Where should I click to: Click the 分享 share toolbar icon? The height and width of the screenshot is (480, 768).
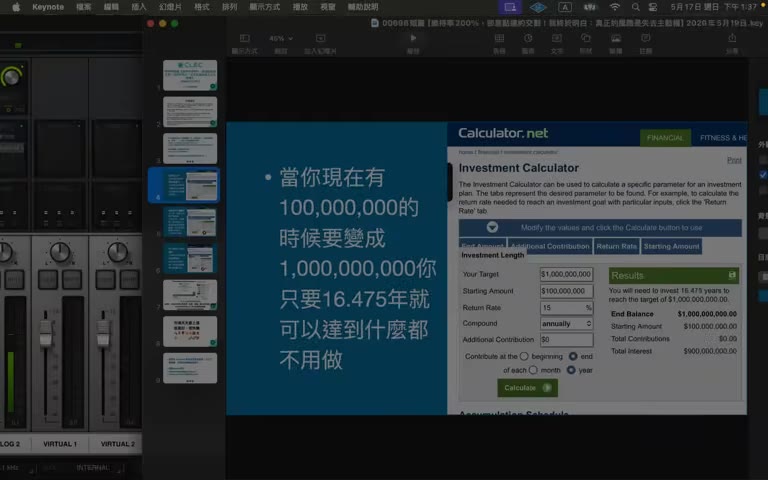[x=732, y=38]
